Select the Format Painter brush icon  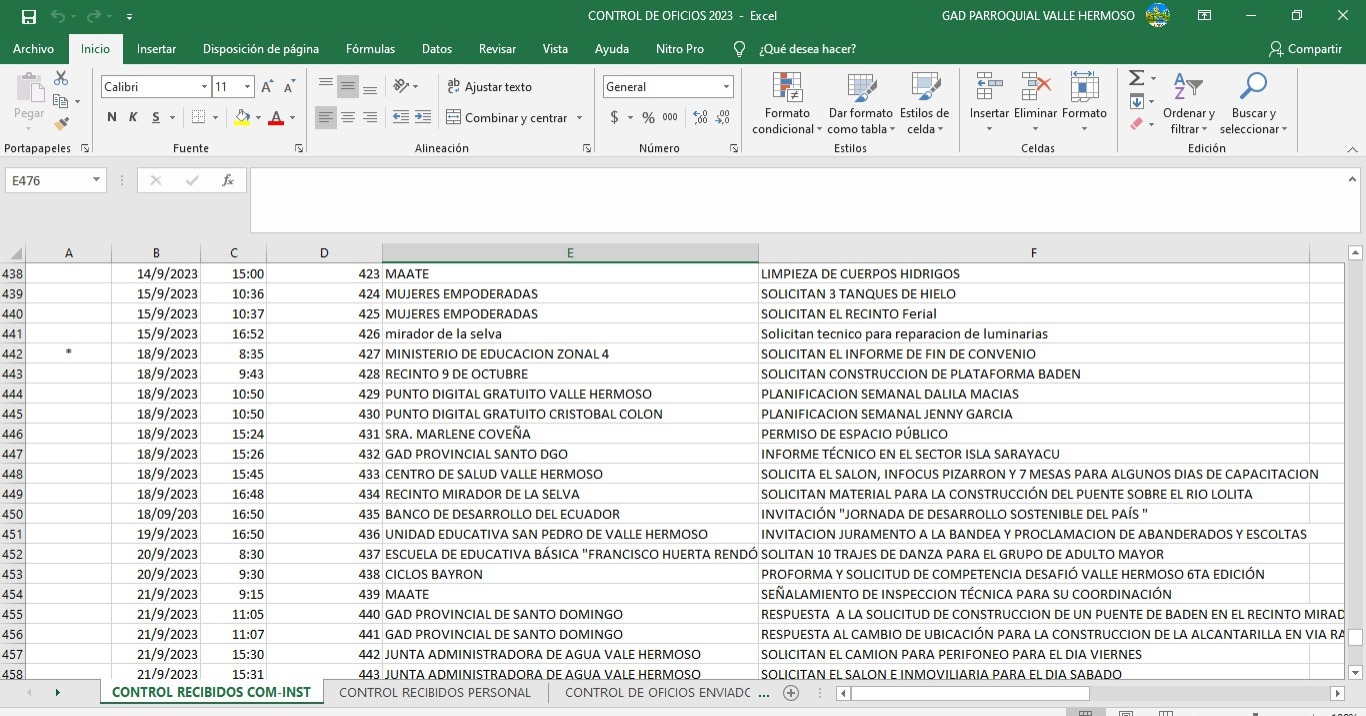pos(61,124)
